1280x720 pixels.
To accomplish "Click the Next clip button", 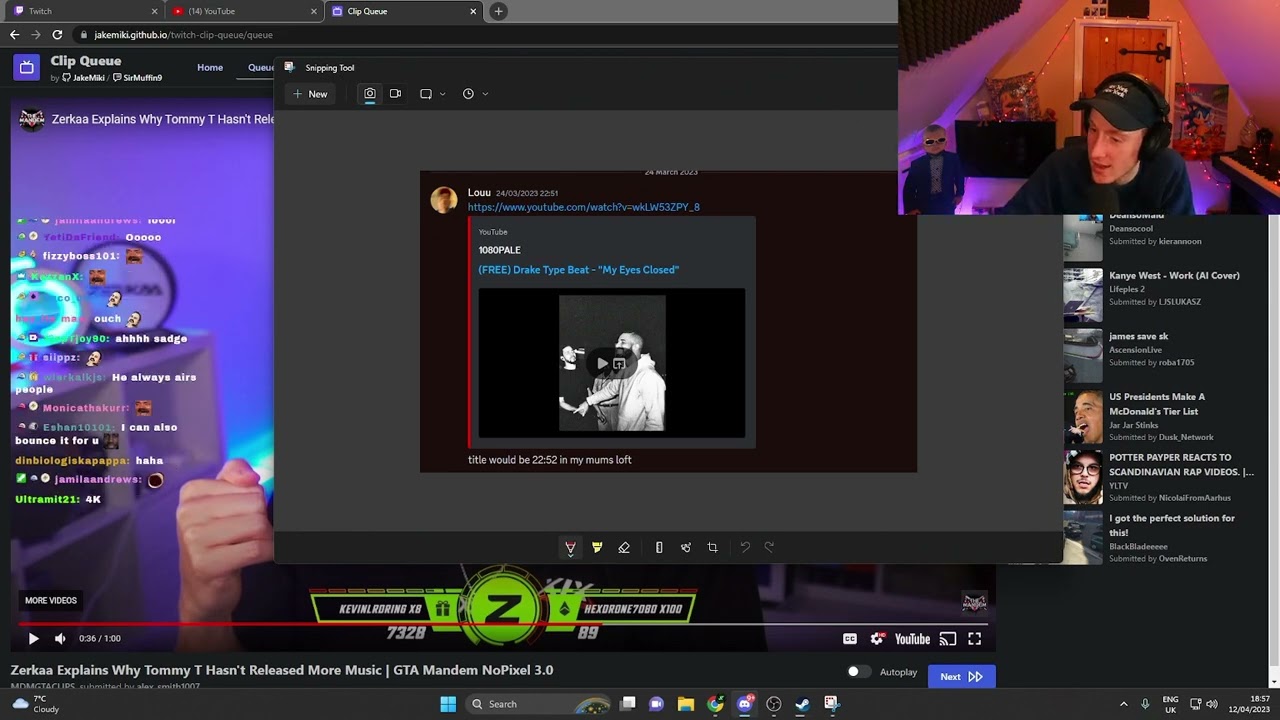I will [x=961, y=677].
